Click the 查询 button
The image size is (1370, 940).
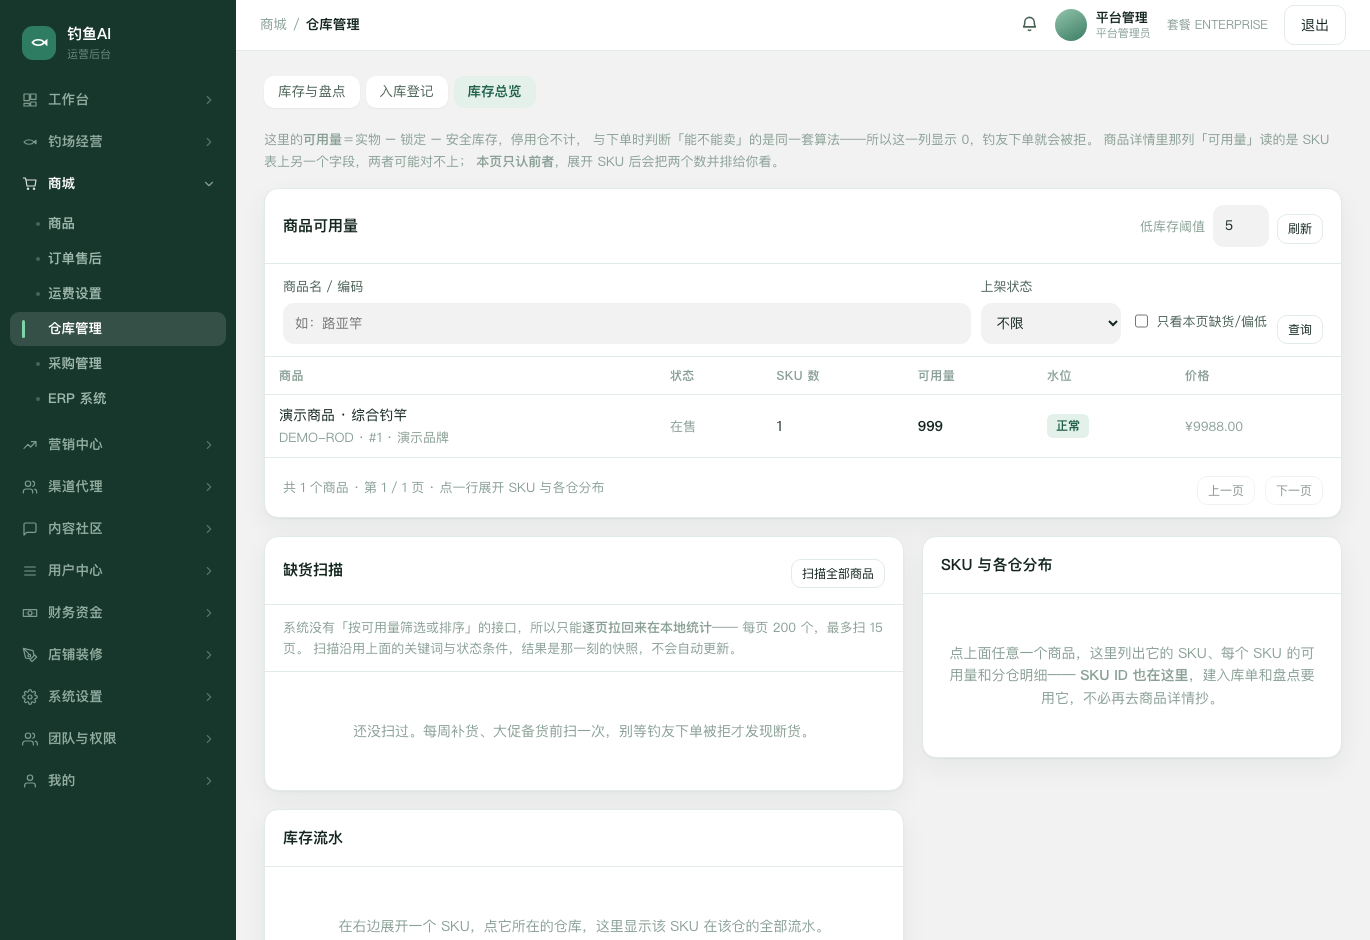[x=1300, y=330]
